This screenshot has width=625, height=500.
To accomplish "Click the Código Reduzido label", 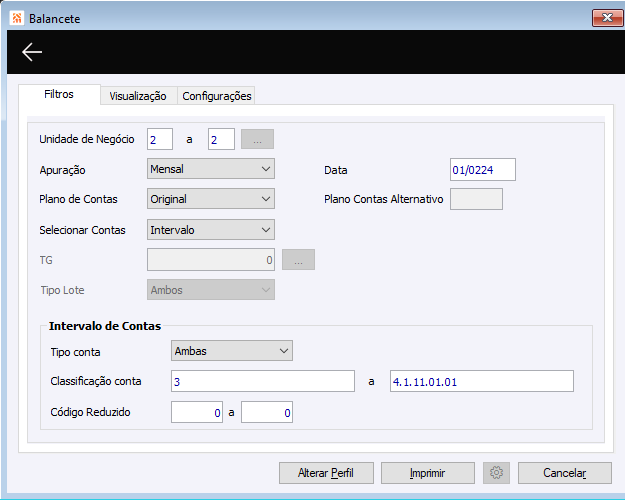I will pos(90,412).
